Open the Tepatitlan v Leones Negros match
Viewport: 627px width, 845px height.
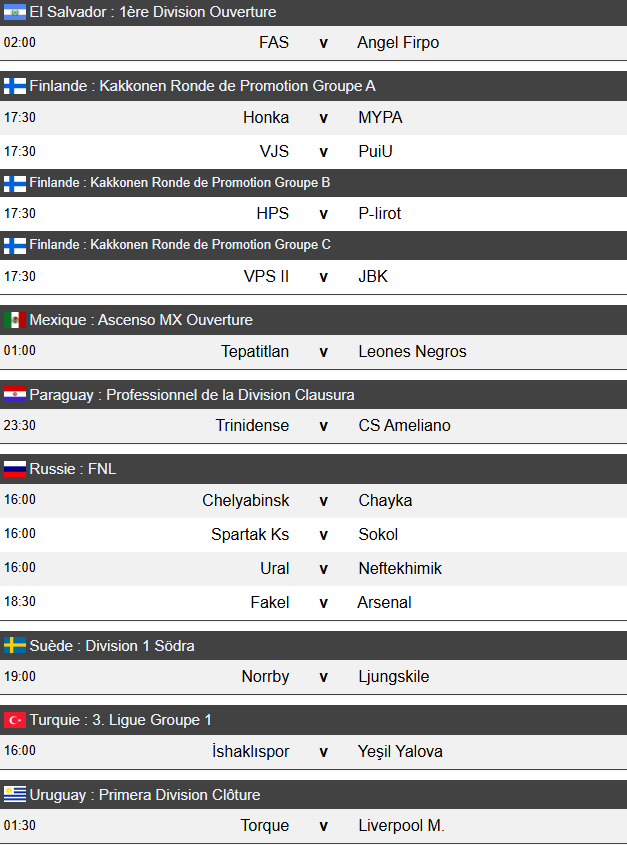pos(322,351)
